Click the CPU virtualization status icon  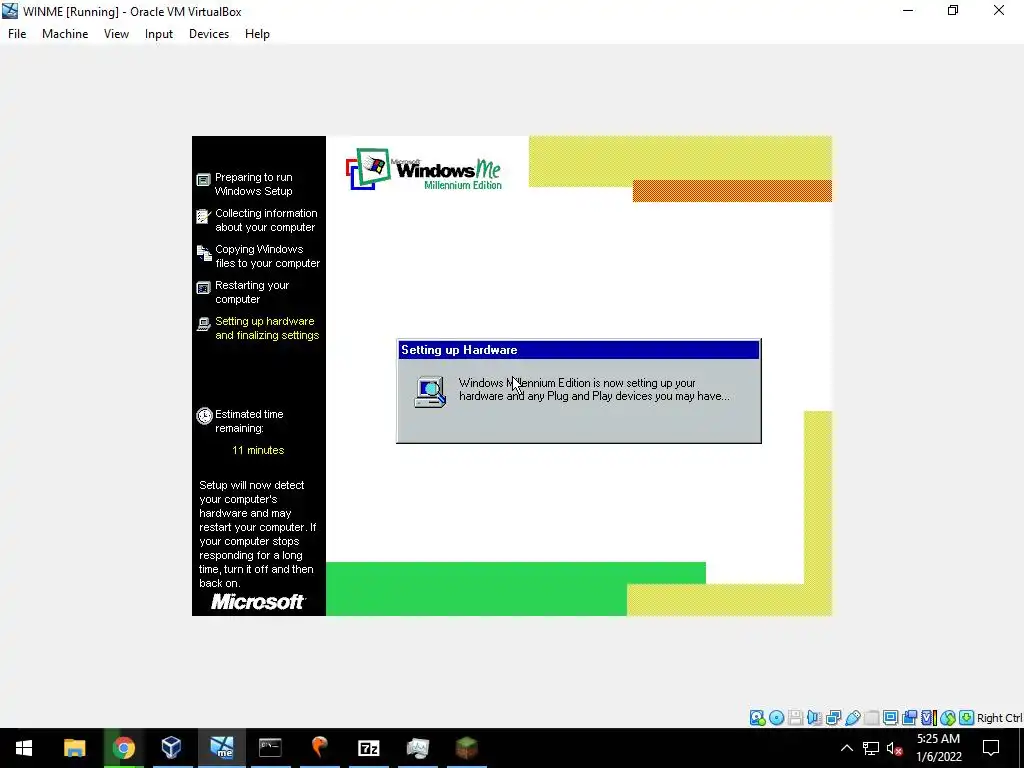coord(928,718)
